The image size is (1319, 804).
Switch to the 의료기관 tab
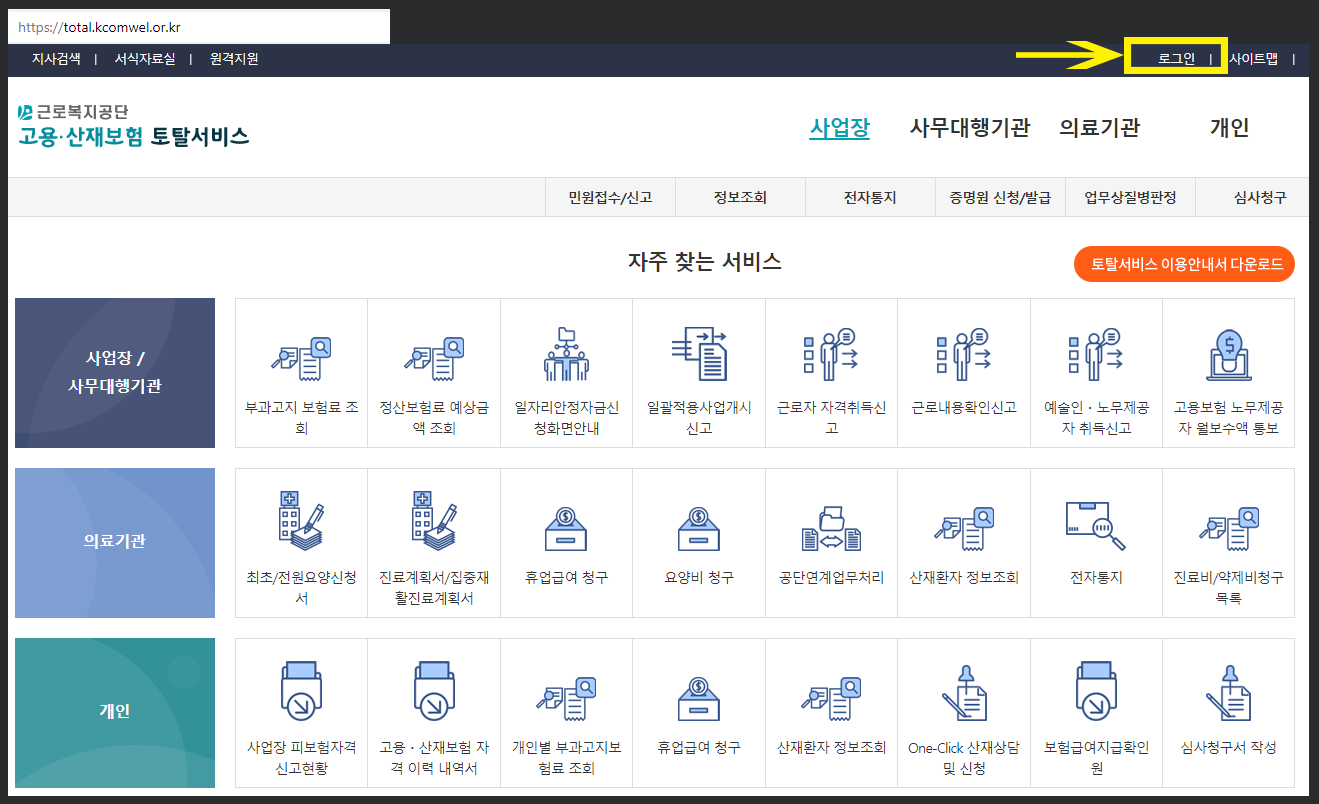[1100, 128]
